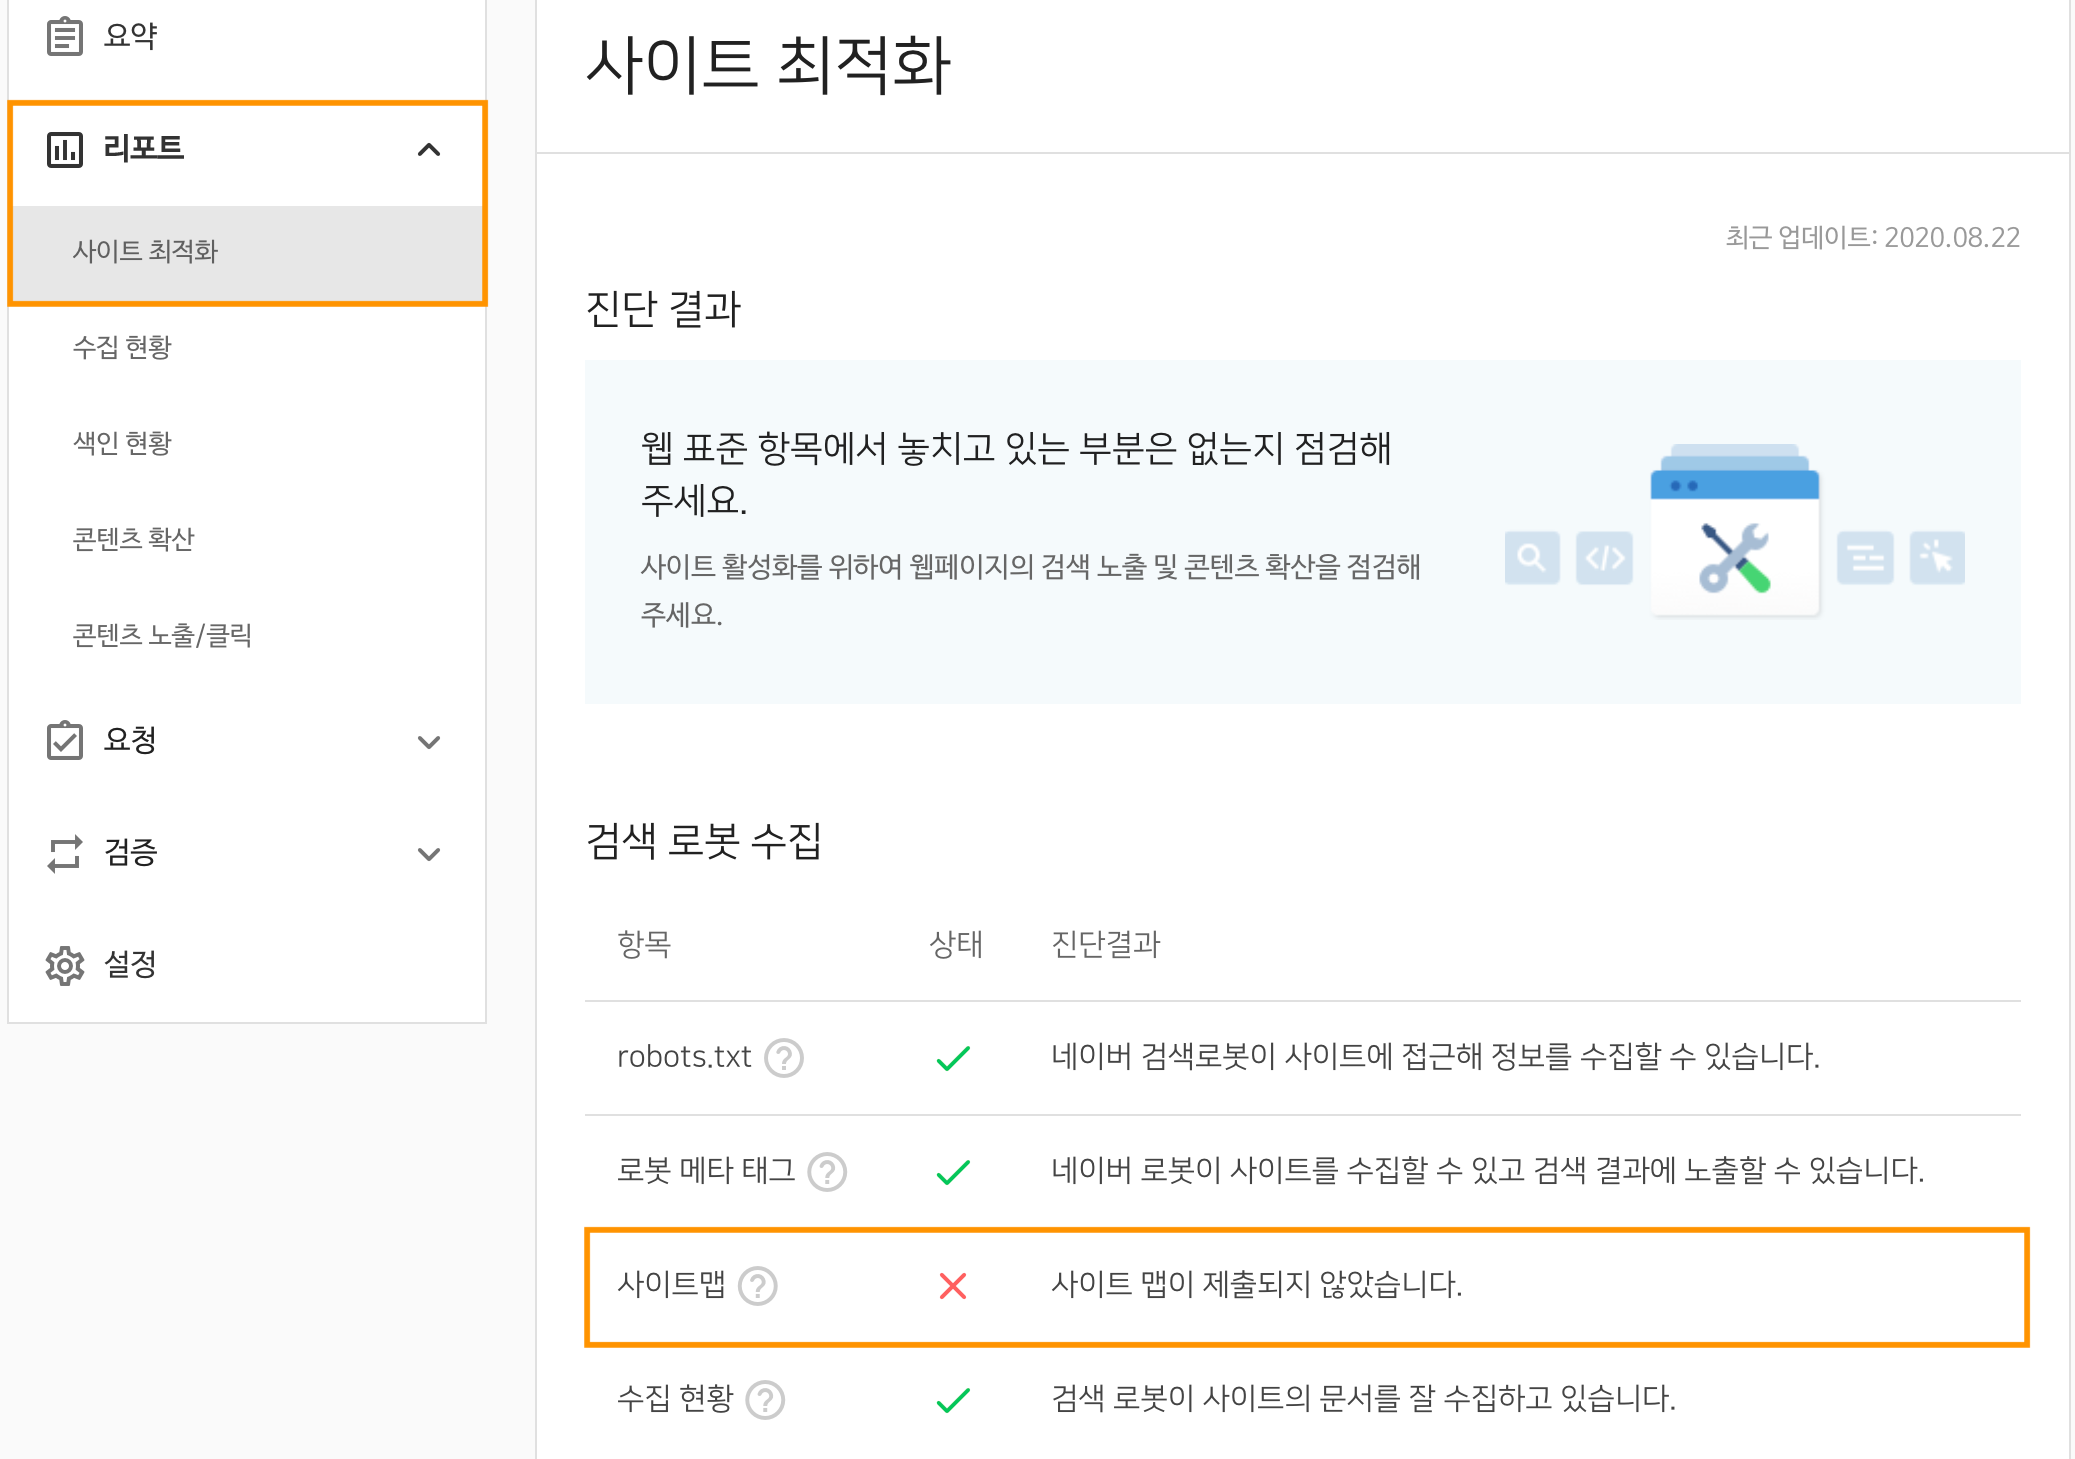Click the 검증 repeat arrows icon
Image resolution: width=2075 pixels, height=1459 pixels.
coord(65,853)
